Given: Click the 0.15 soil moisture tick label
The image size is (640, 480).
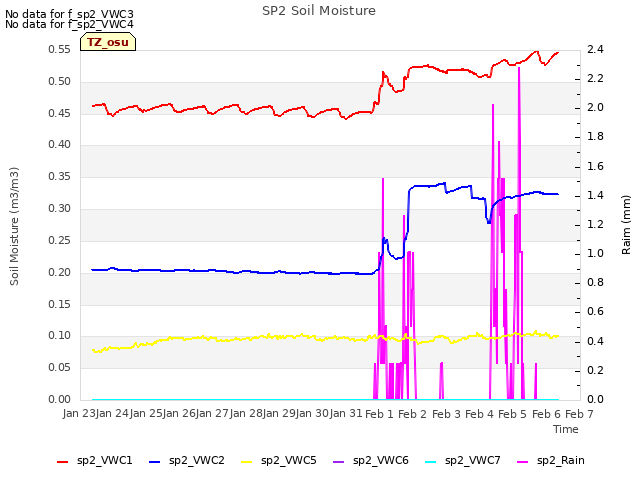Looking at the screenshot, I should 60,304.
